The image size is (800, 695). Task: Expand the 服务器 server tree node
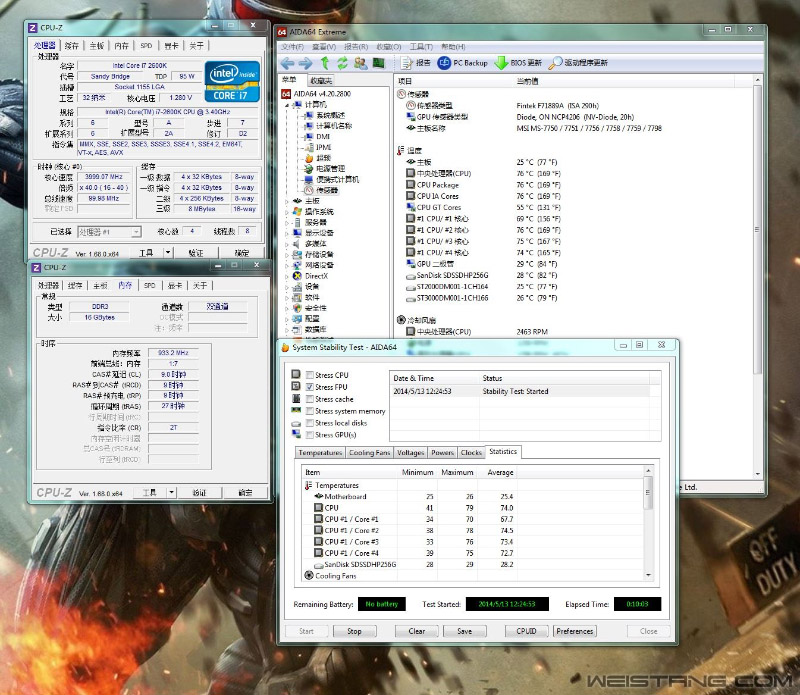click(287, 222)
